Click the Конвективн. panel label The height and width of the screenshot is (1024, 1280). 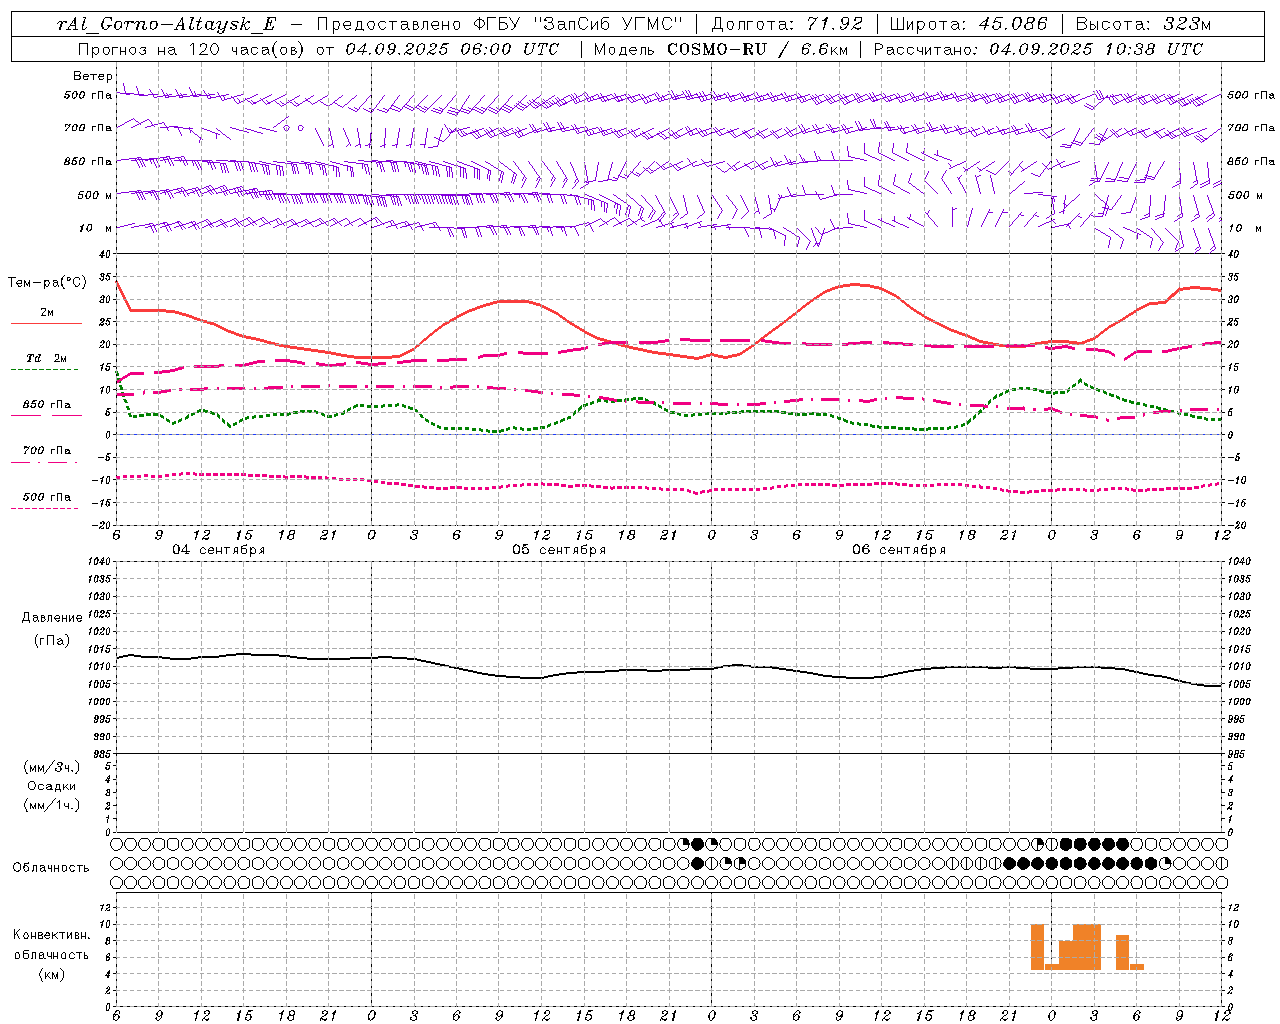[x=52, y=935]
